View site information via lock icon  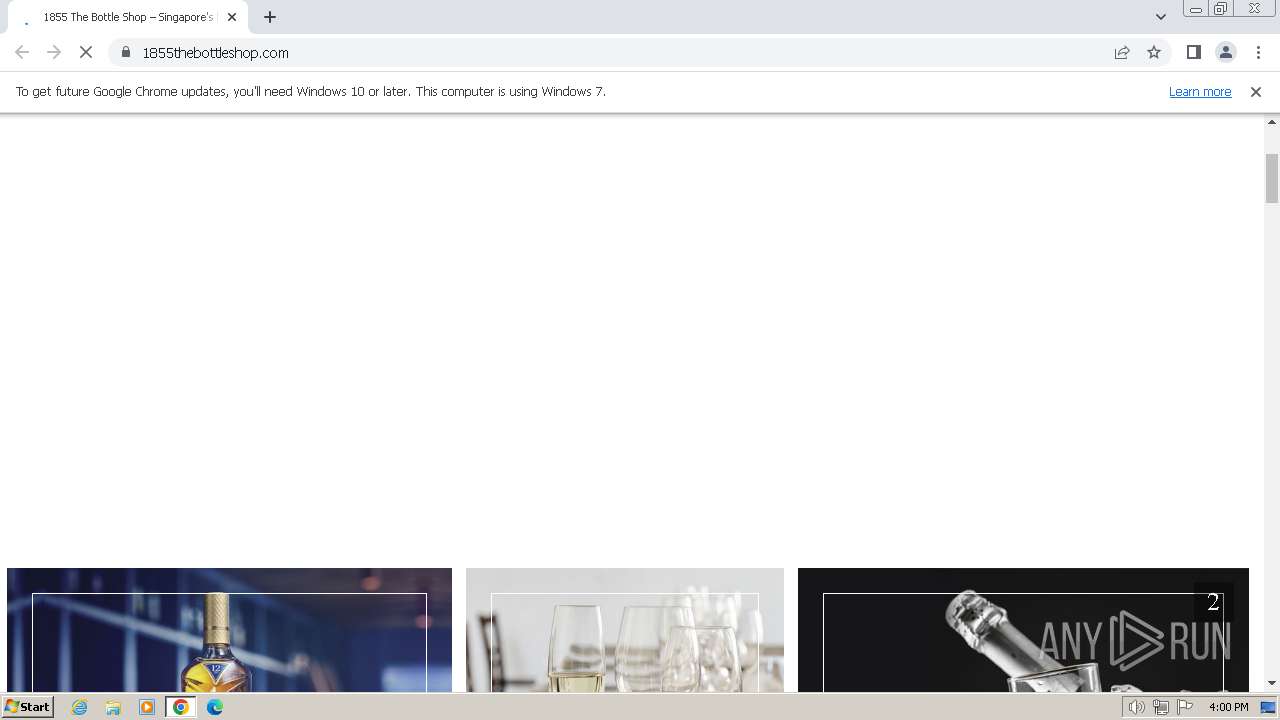tap(126, 52)
